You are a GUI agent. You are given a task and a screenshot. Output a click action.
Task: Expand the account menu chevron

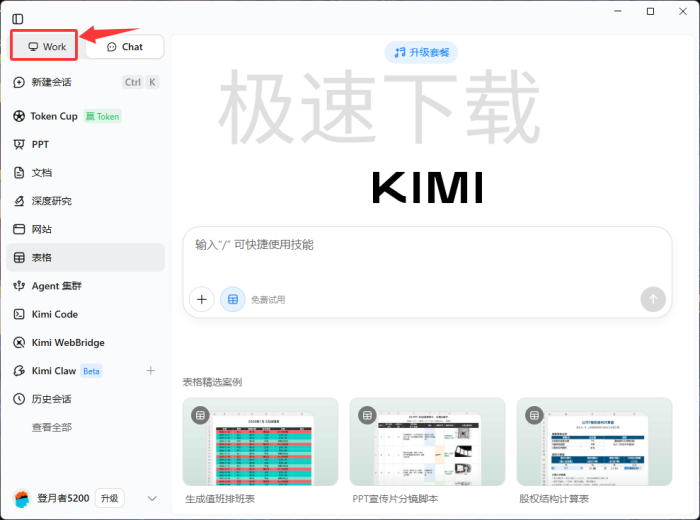pyautogui.click(x=152, y=499)
